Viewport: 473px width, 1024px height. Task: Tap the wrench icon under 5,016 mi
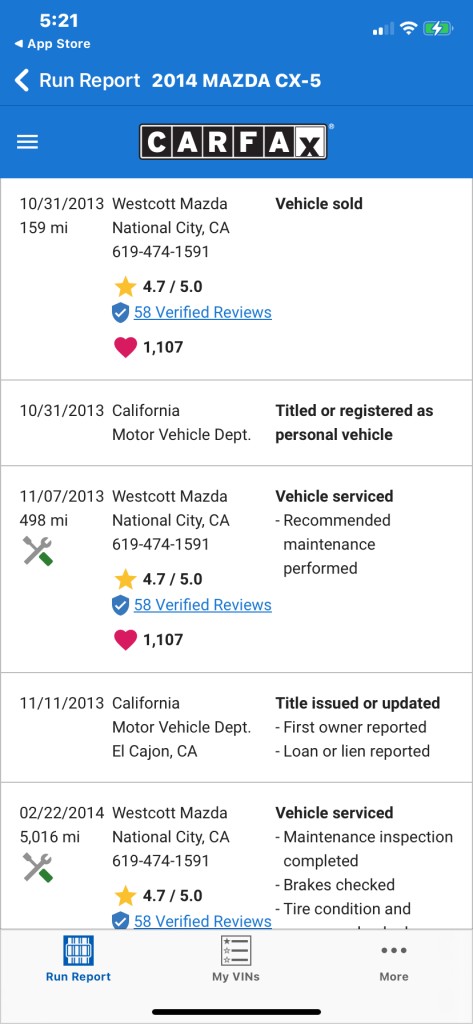click(37, 867)
